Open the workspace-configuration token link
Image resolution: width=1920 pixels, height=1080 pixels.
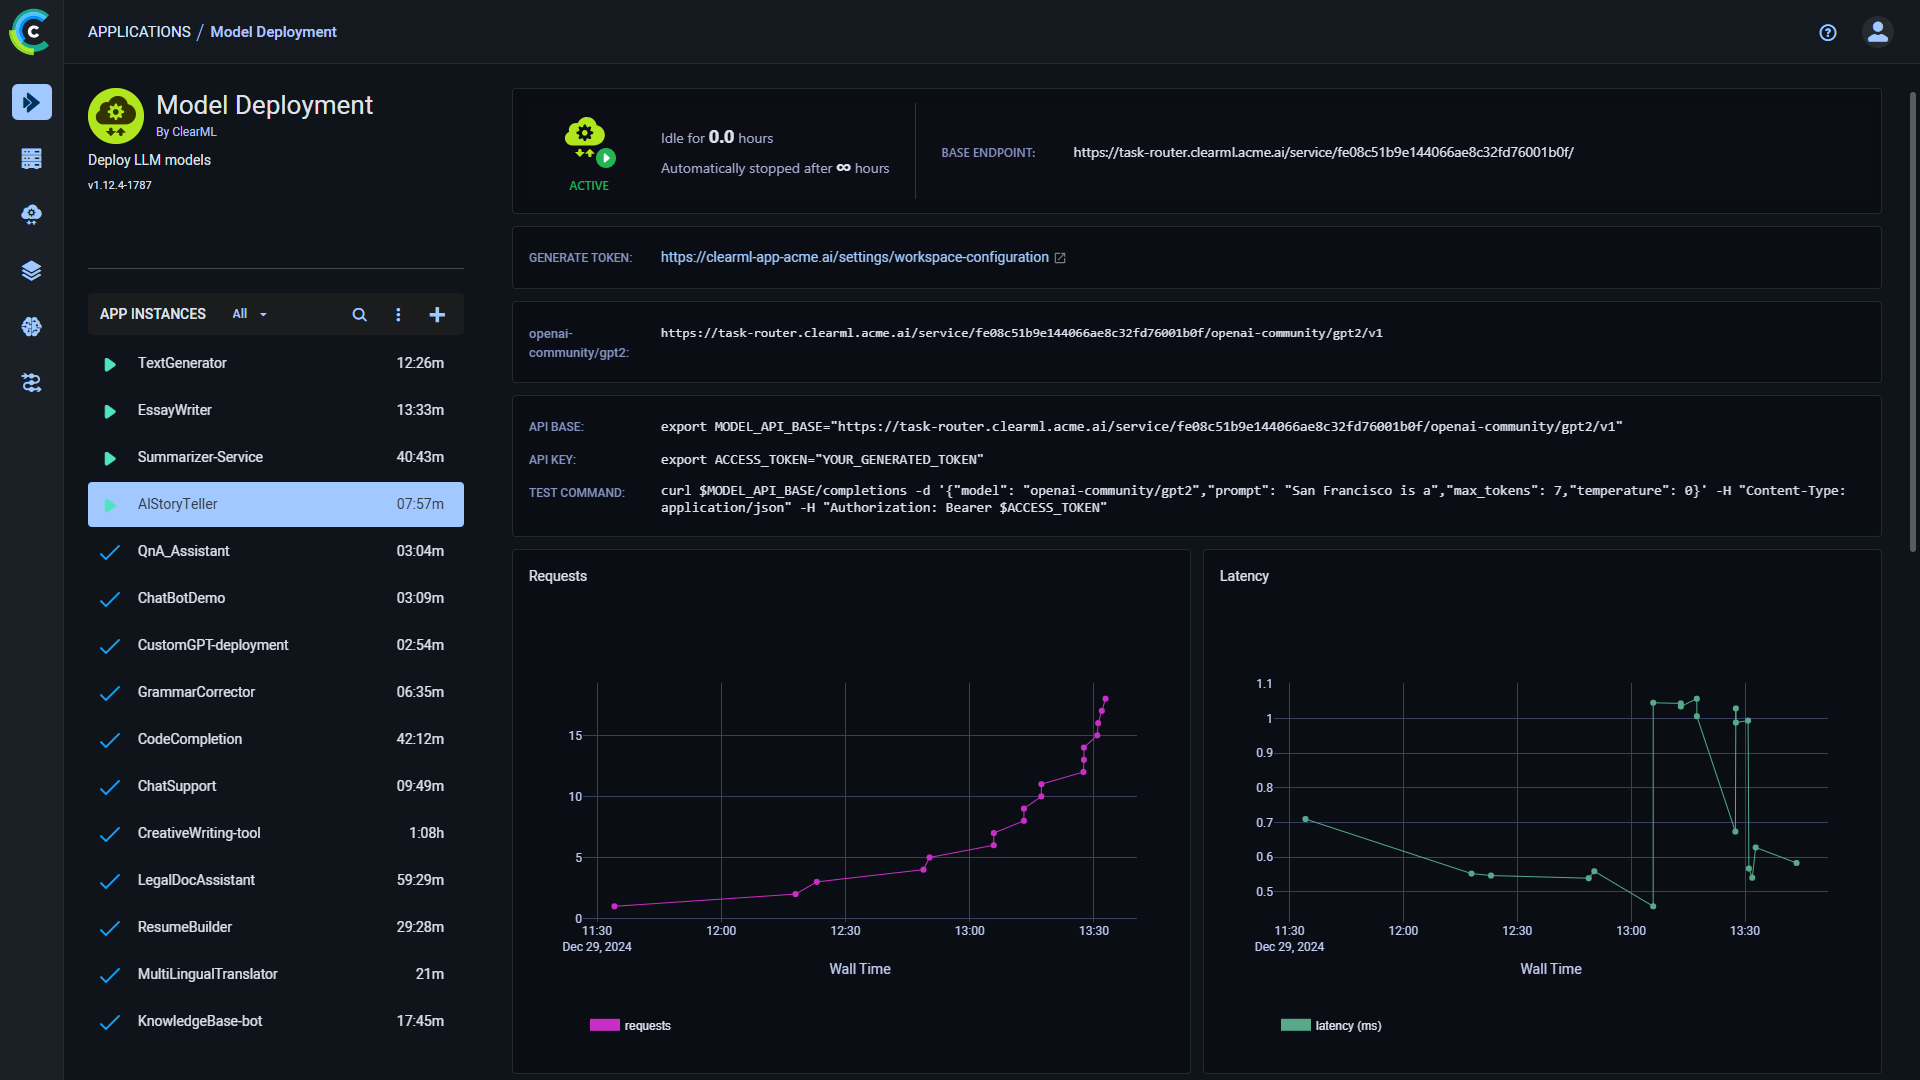(x=855, y=257)
